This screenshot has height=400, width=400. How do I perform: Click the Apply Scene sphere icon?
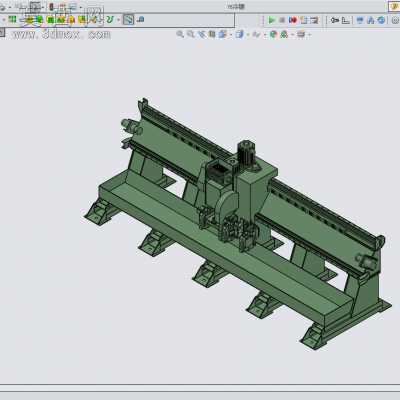pyautogui.click(x=284, y=34)
